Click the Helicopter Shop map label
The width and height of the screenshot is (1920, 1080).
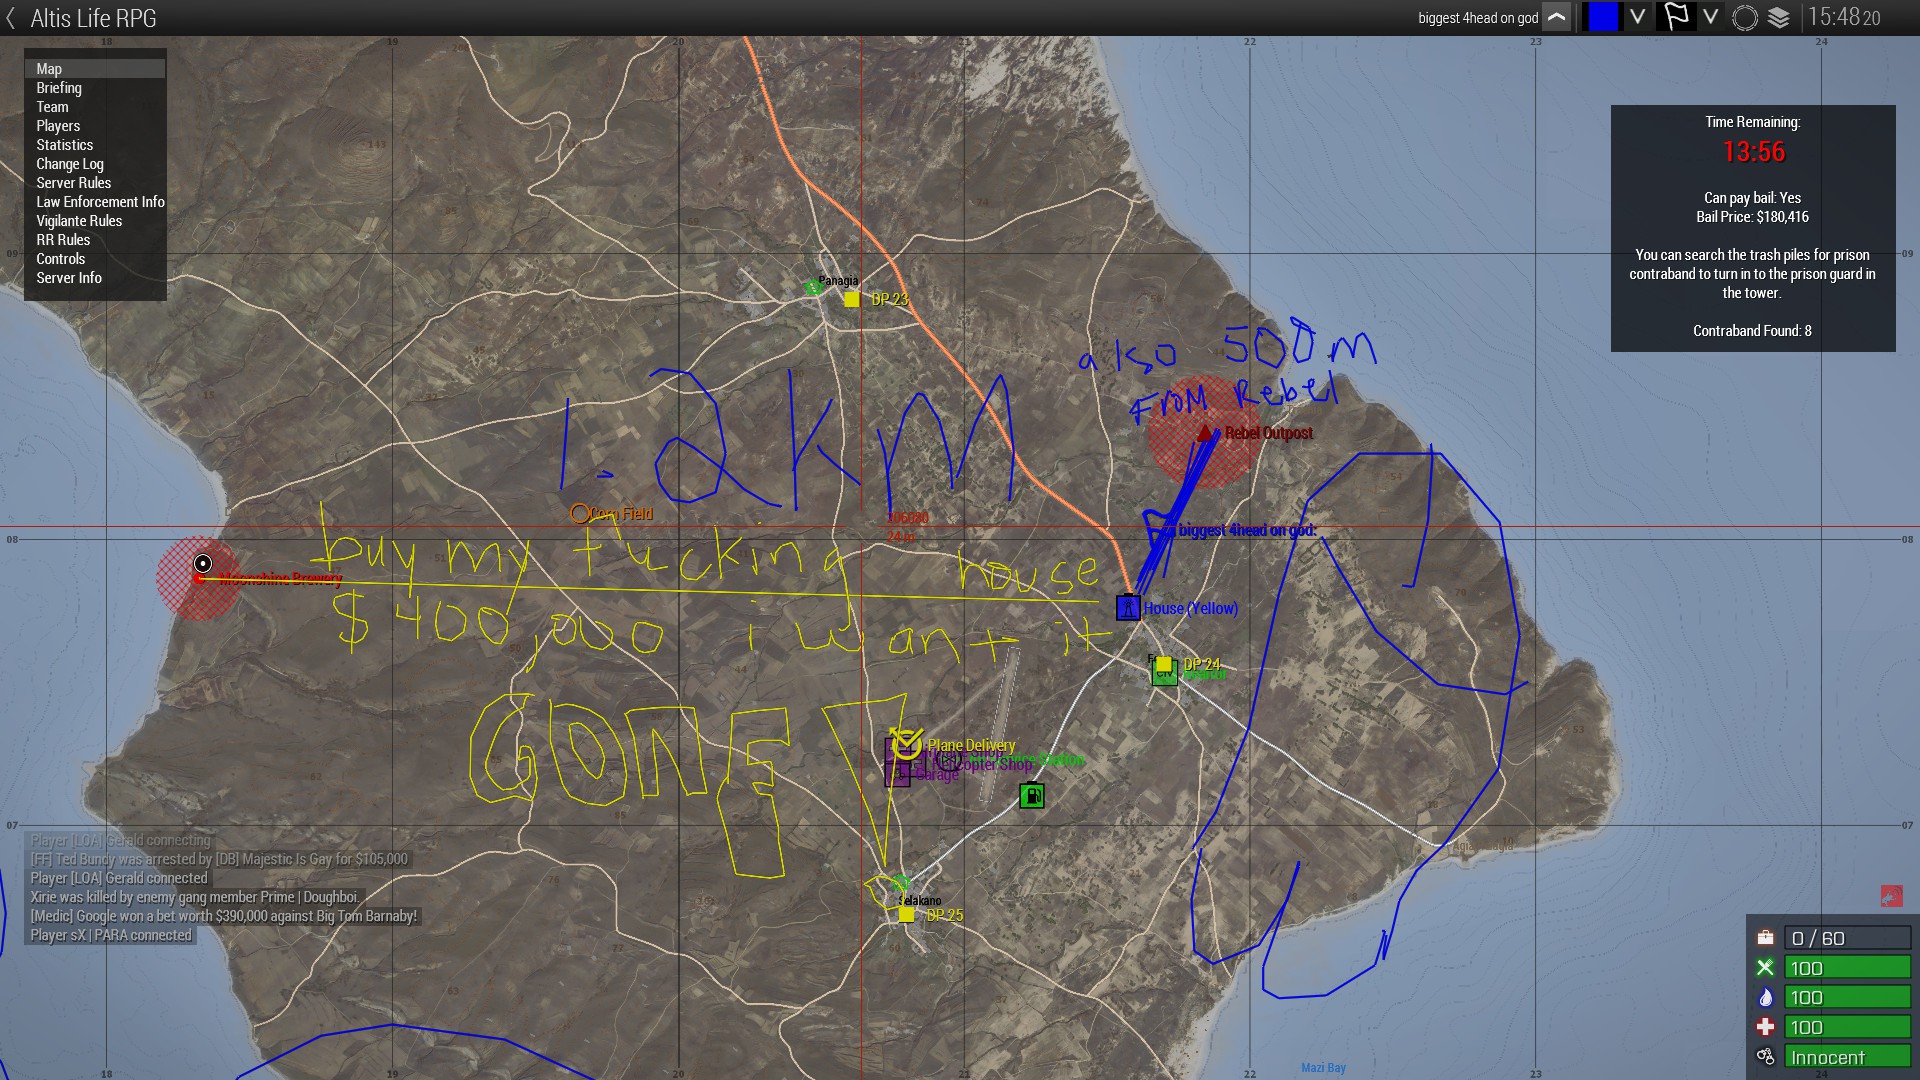(x=985, y=765)
